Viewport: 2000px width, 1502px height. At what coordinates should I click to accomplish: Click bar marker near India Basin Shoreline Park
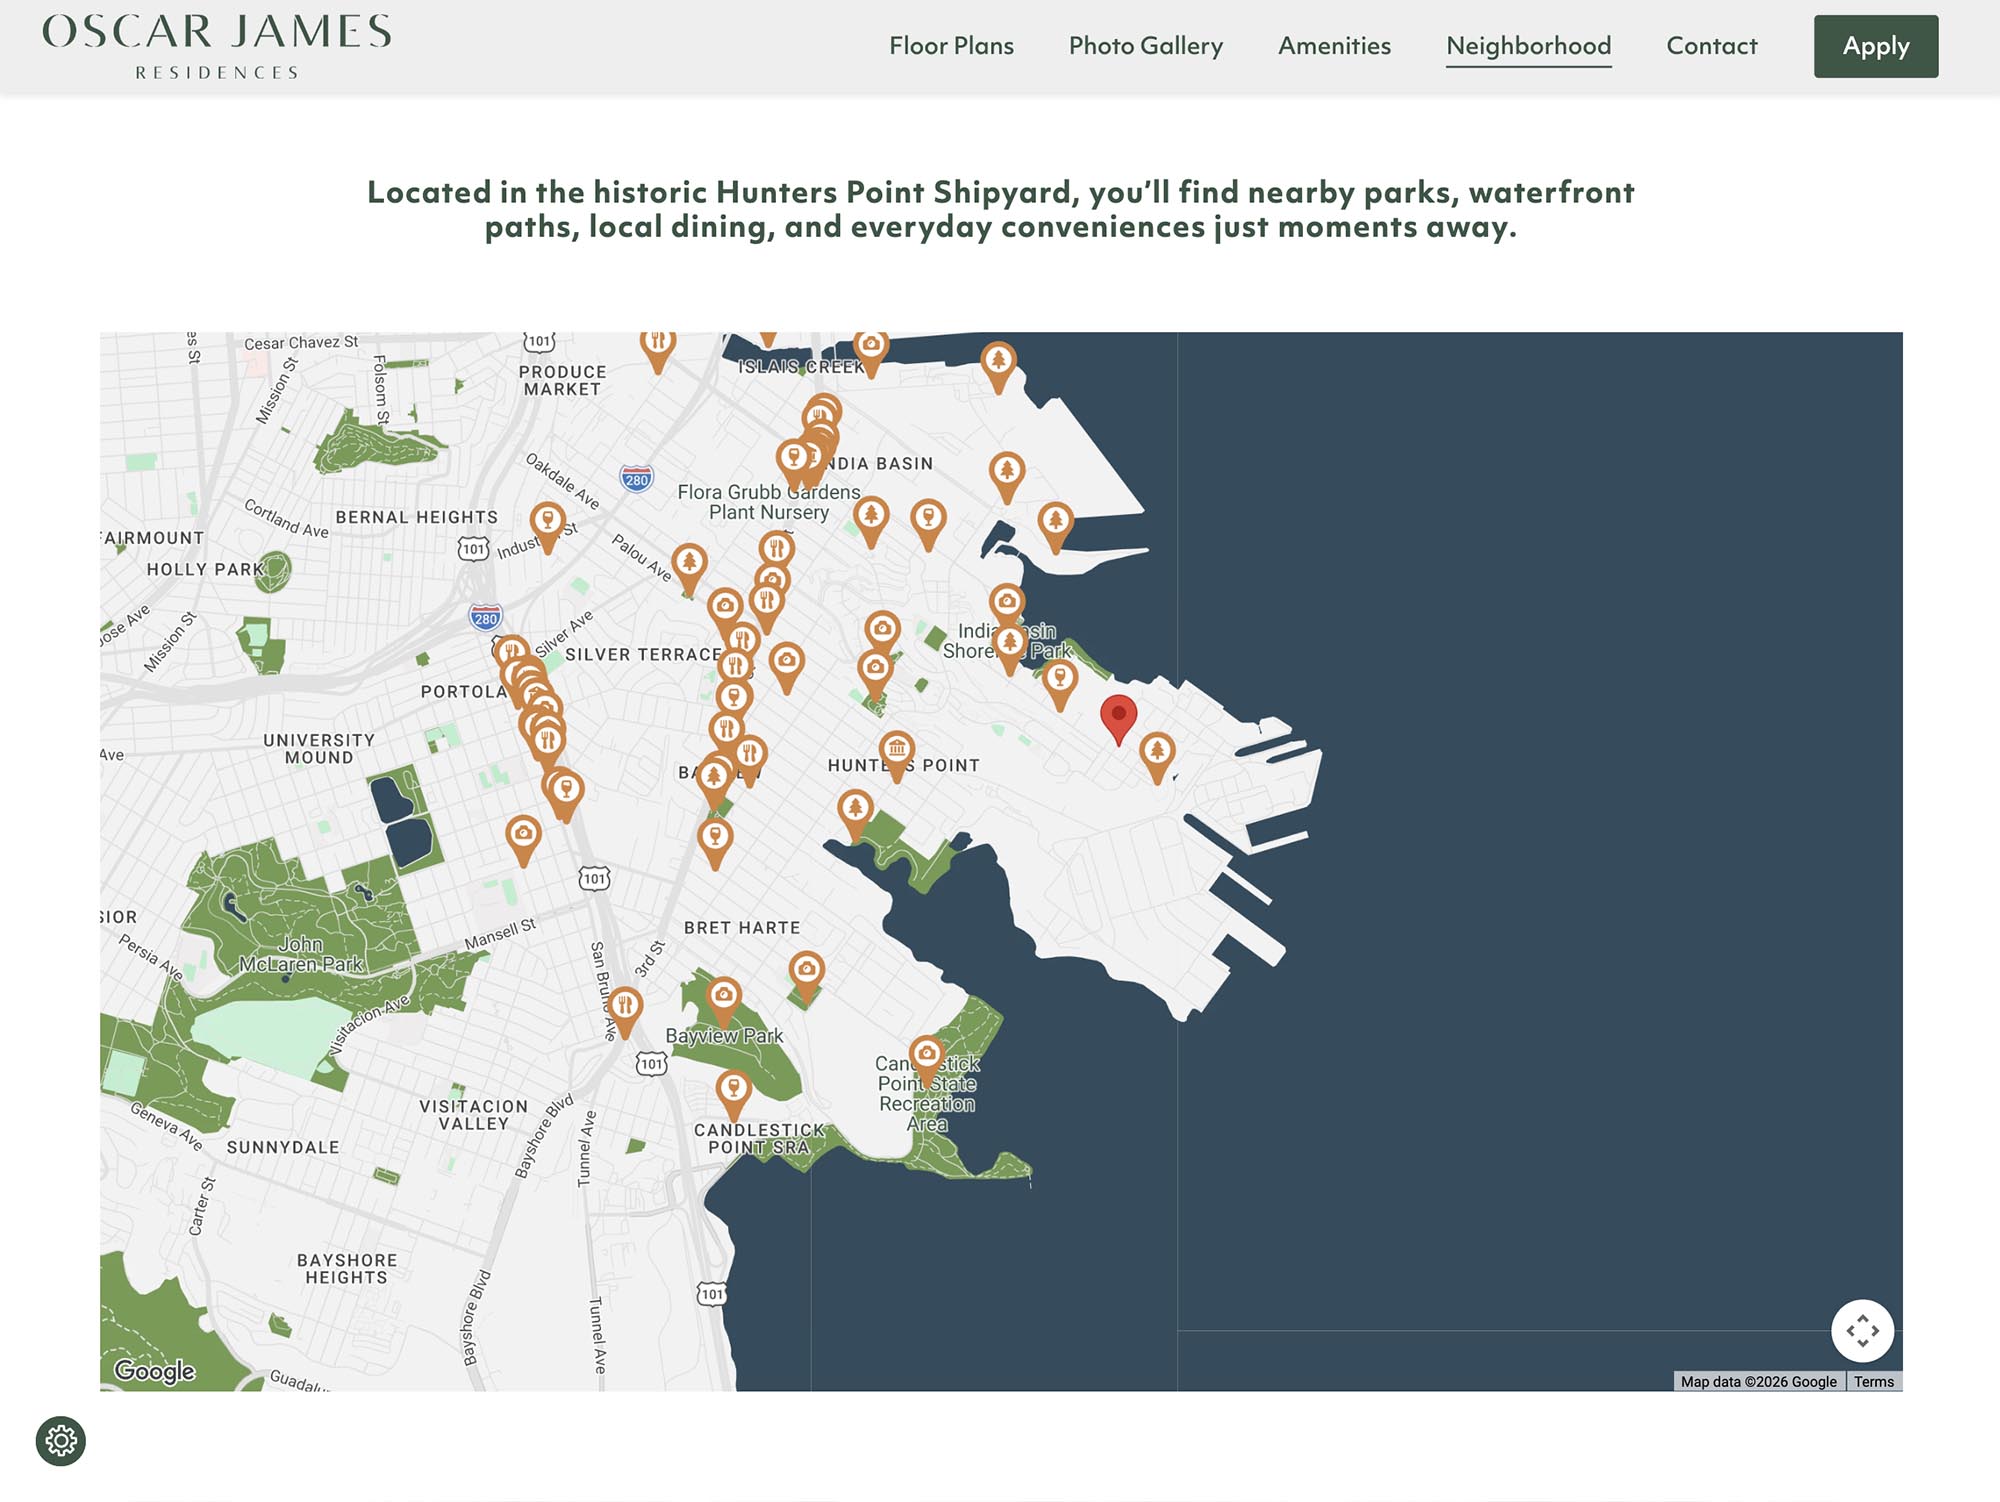(1059, 686)
